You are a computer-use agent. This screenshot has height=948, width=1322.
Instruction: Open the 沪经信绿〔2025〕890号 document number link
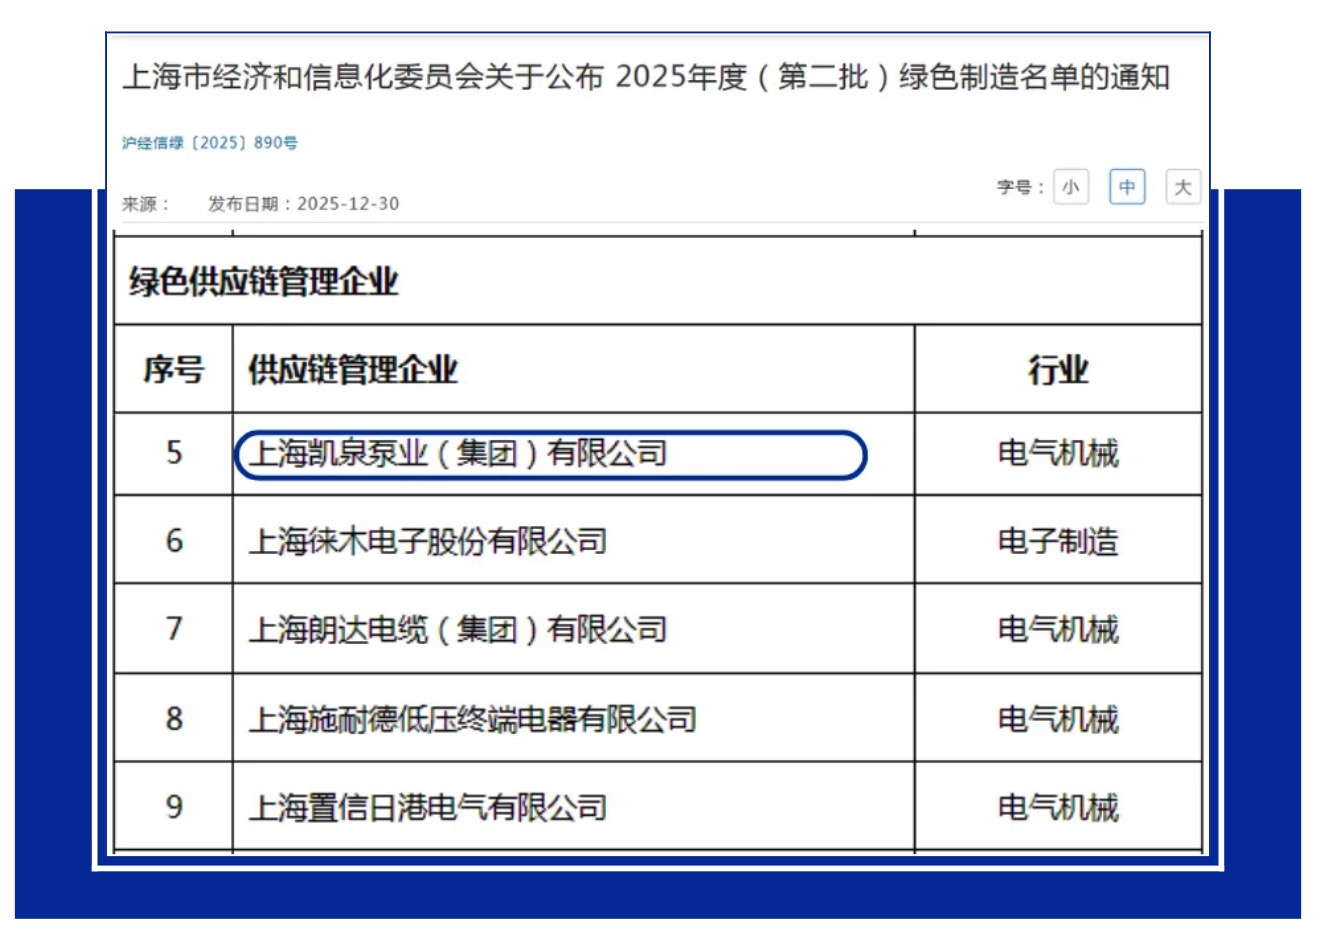pos(210,143)
